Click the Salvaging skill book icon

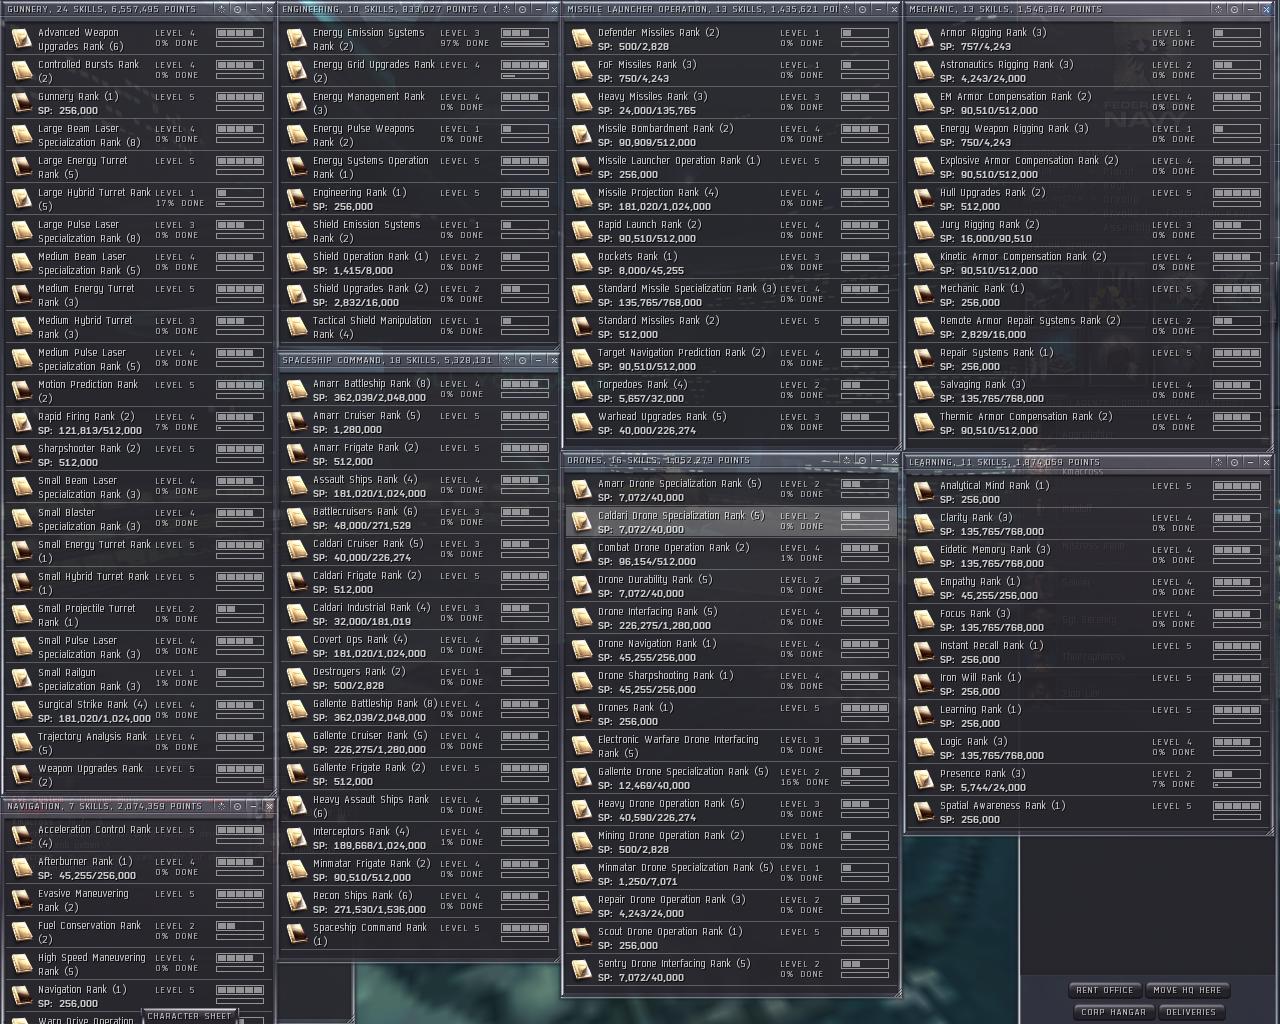pyautogui.click(x=923, y=391)
